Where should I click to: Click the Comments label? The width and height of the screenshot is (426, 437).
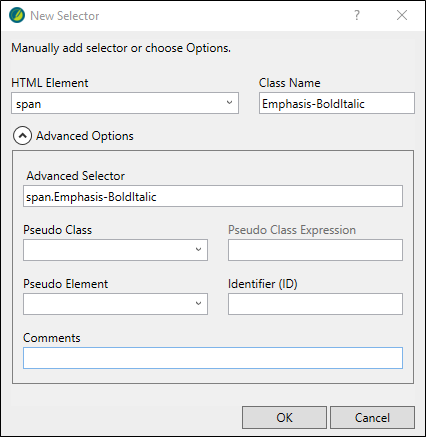point(52,338)
